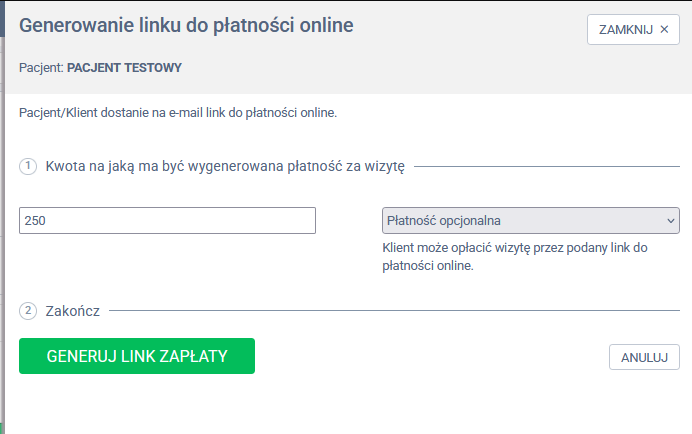This screenshot has height=434, width=692.
Task: Expand the chevron arrow of payment type dropdown
Action: 671,220
